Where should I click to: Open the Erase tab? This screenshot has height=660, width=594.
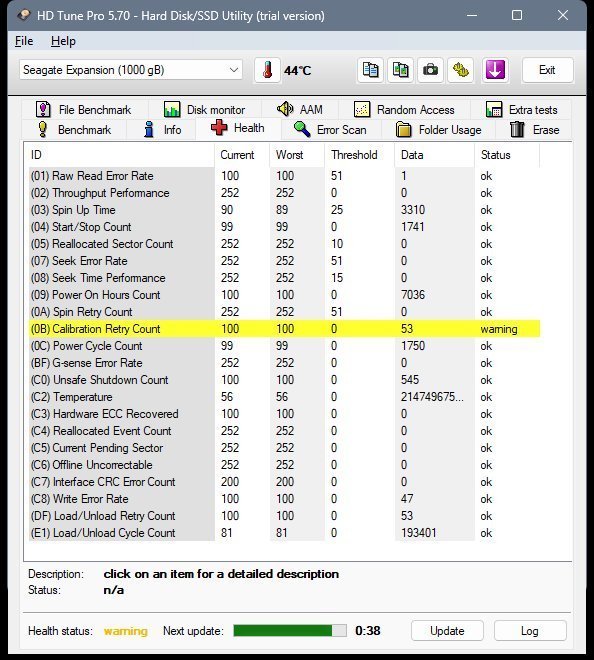534,130
